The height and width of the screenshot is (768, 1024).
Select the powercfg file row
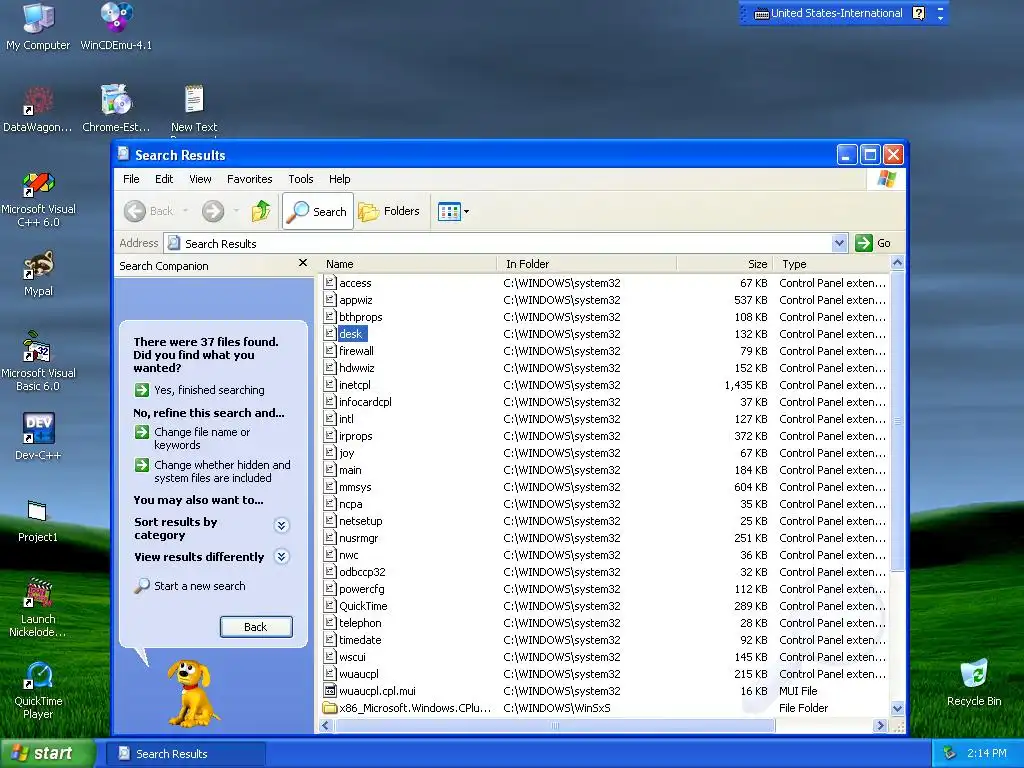pyautogui.click(x=604, y=589)
